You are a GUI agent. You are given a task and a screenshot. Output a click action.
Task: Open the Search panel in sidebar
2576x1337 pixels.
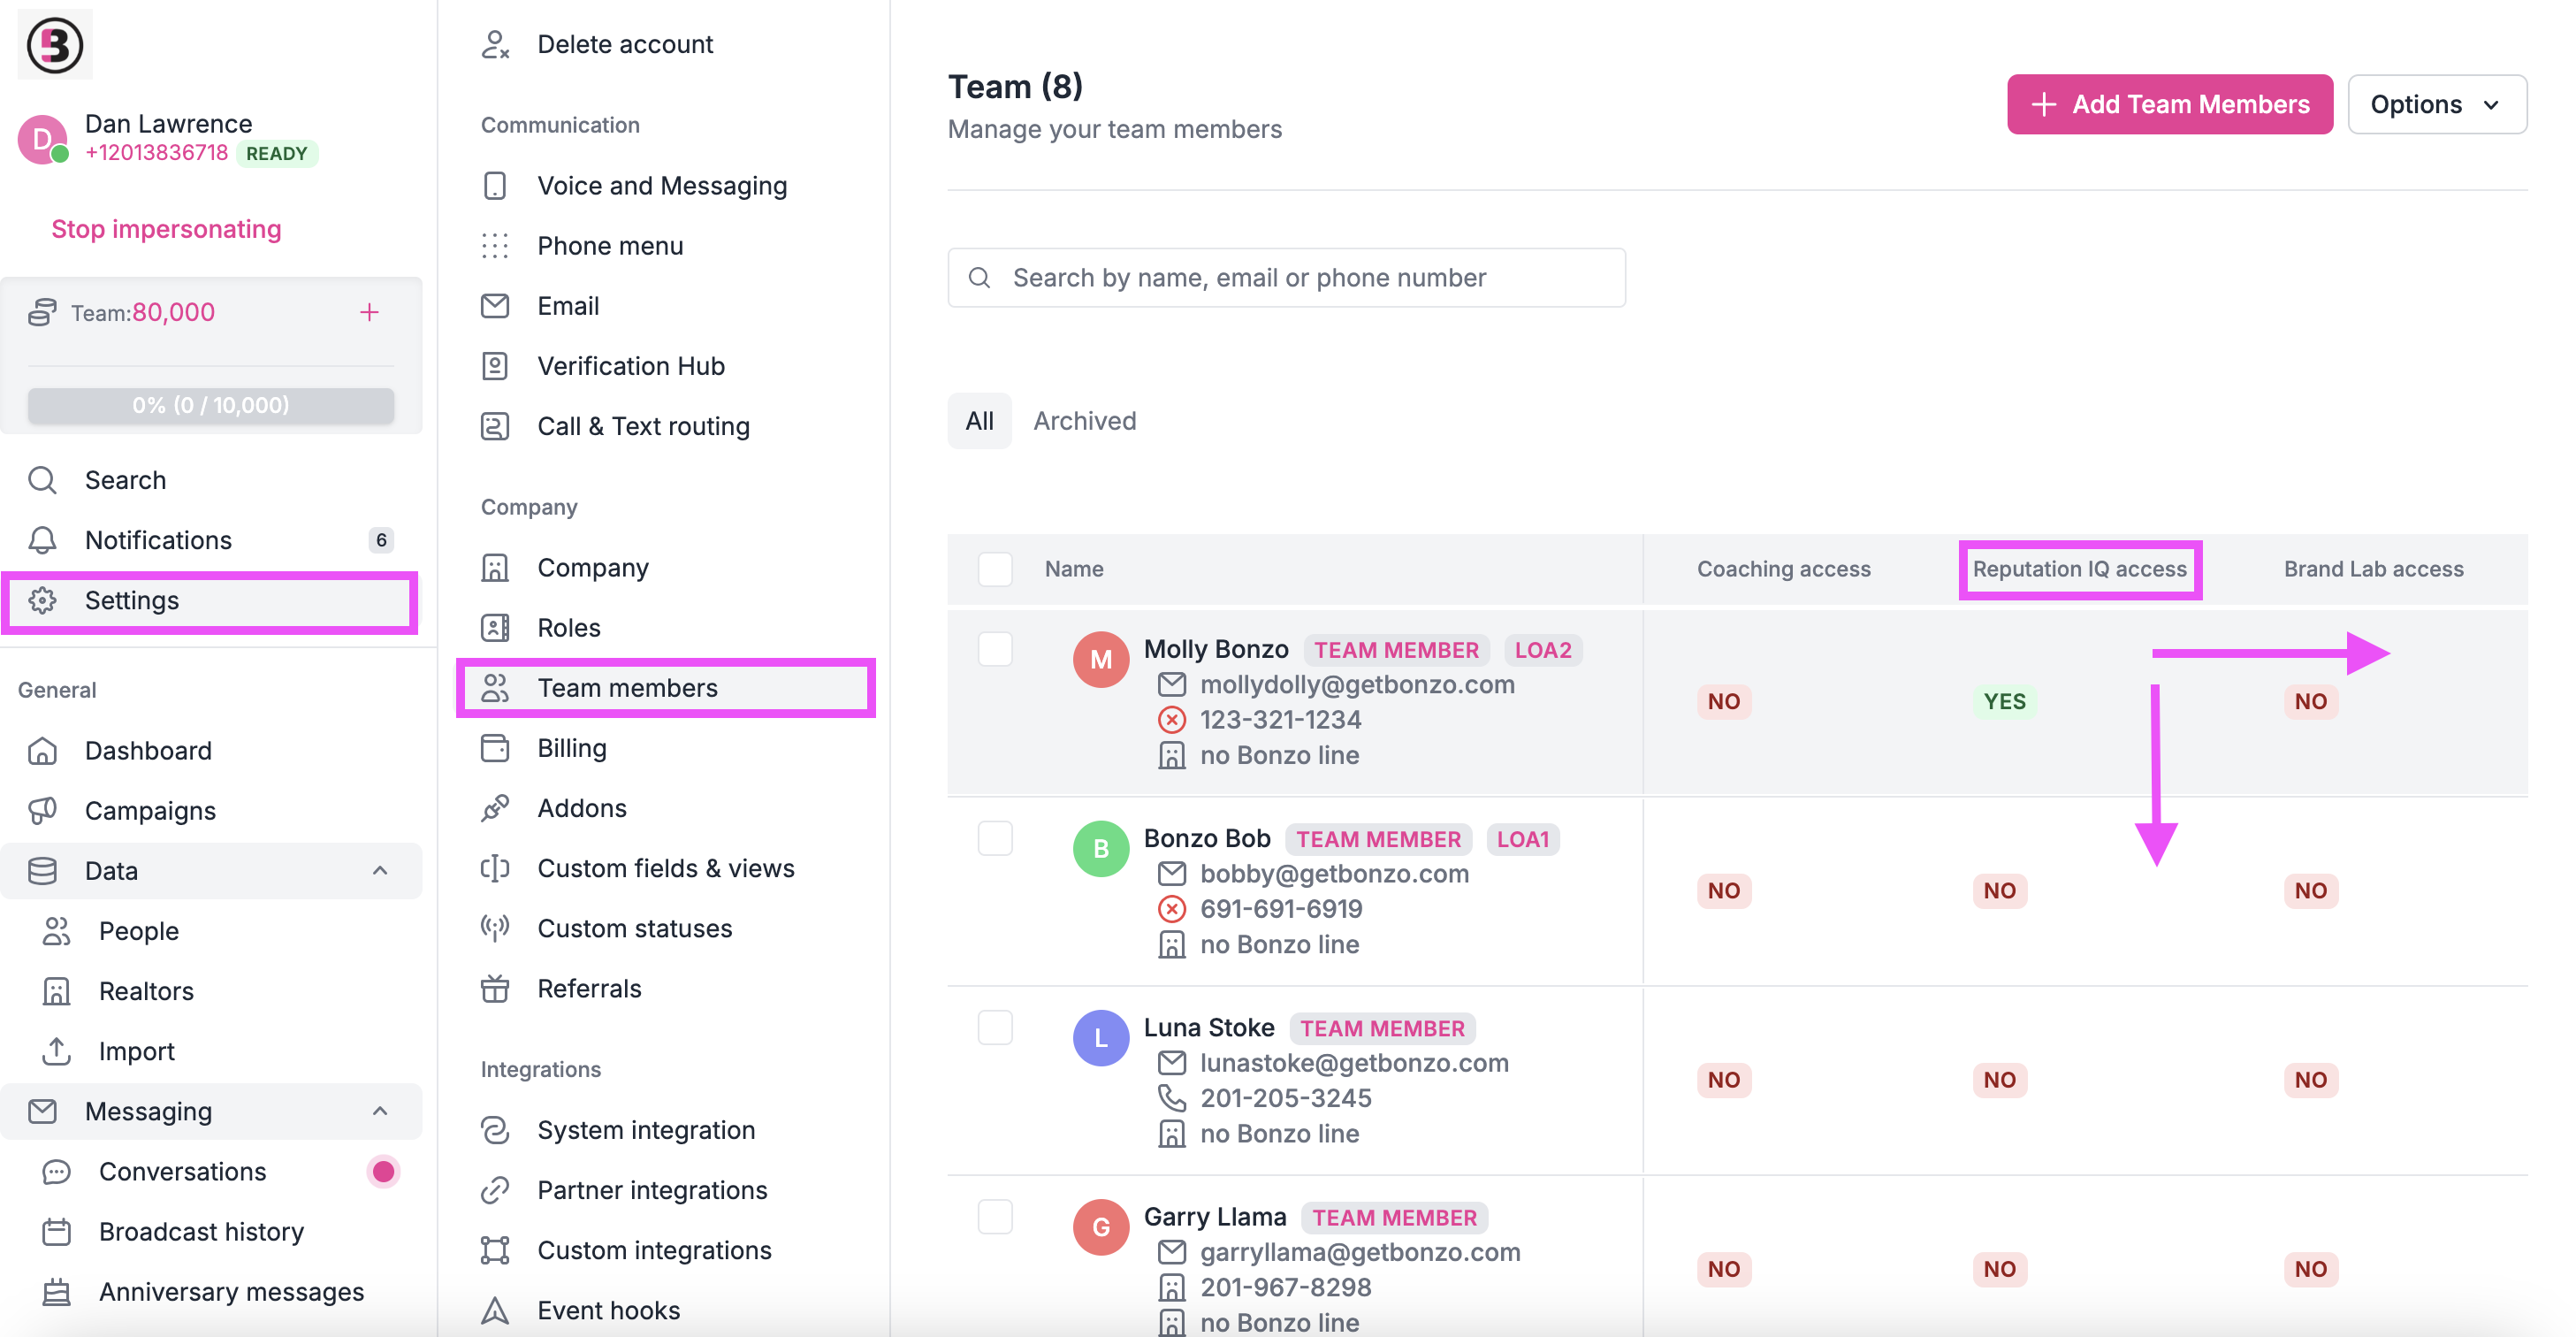[x=125, y=479]
